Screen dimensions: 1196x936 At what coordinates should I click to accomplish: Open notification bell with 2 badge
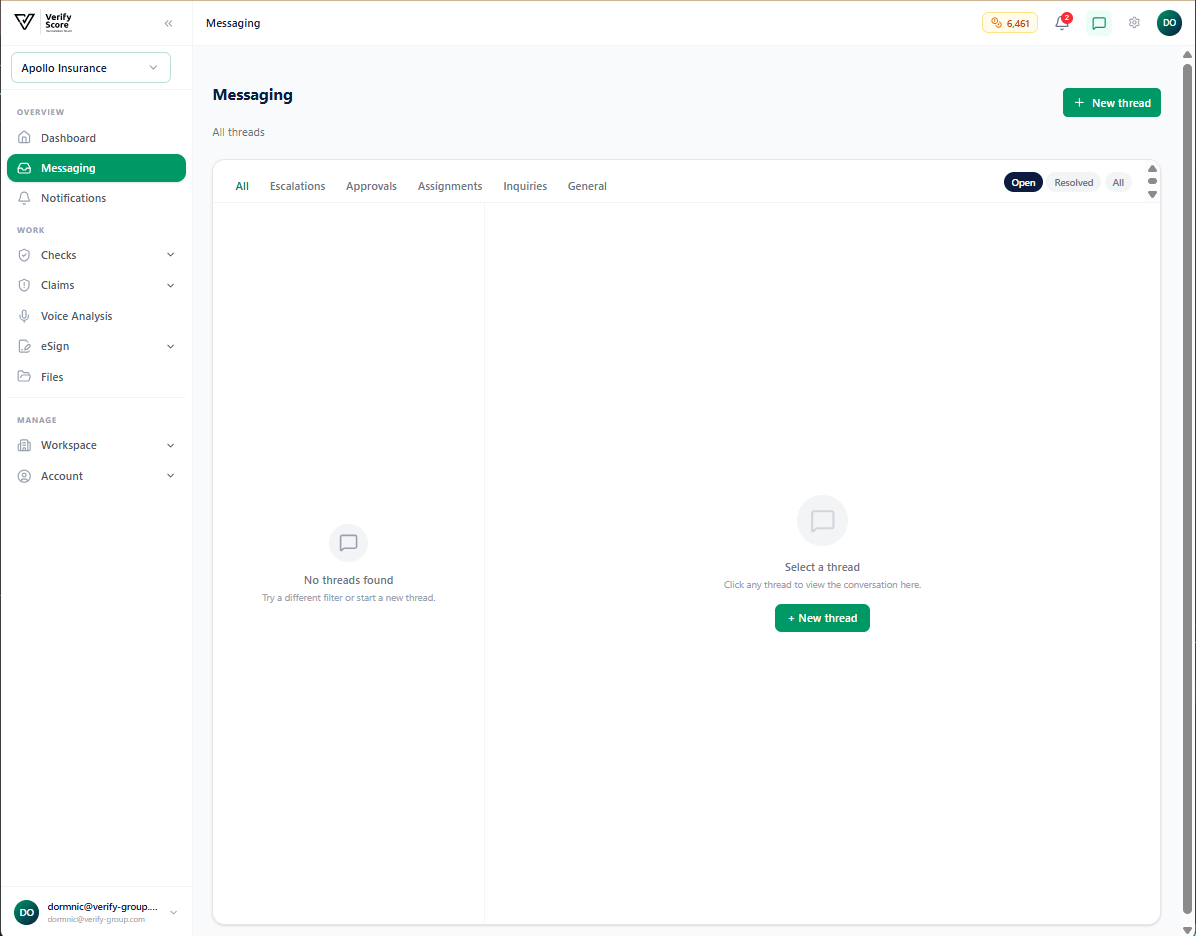(1062, 23)
